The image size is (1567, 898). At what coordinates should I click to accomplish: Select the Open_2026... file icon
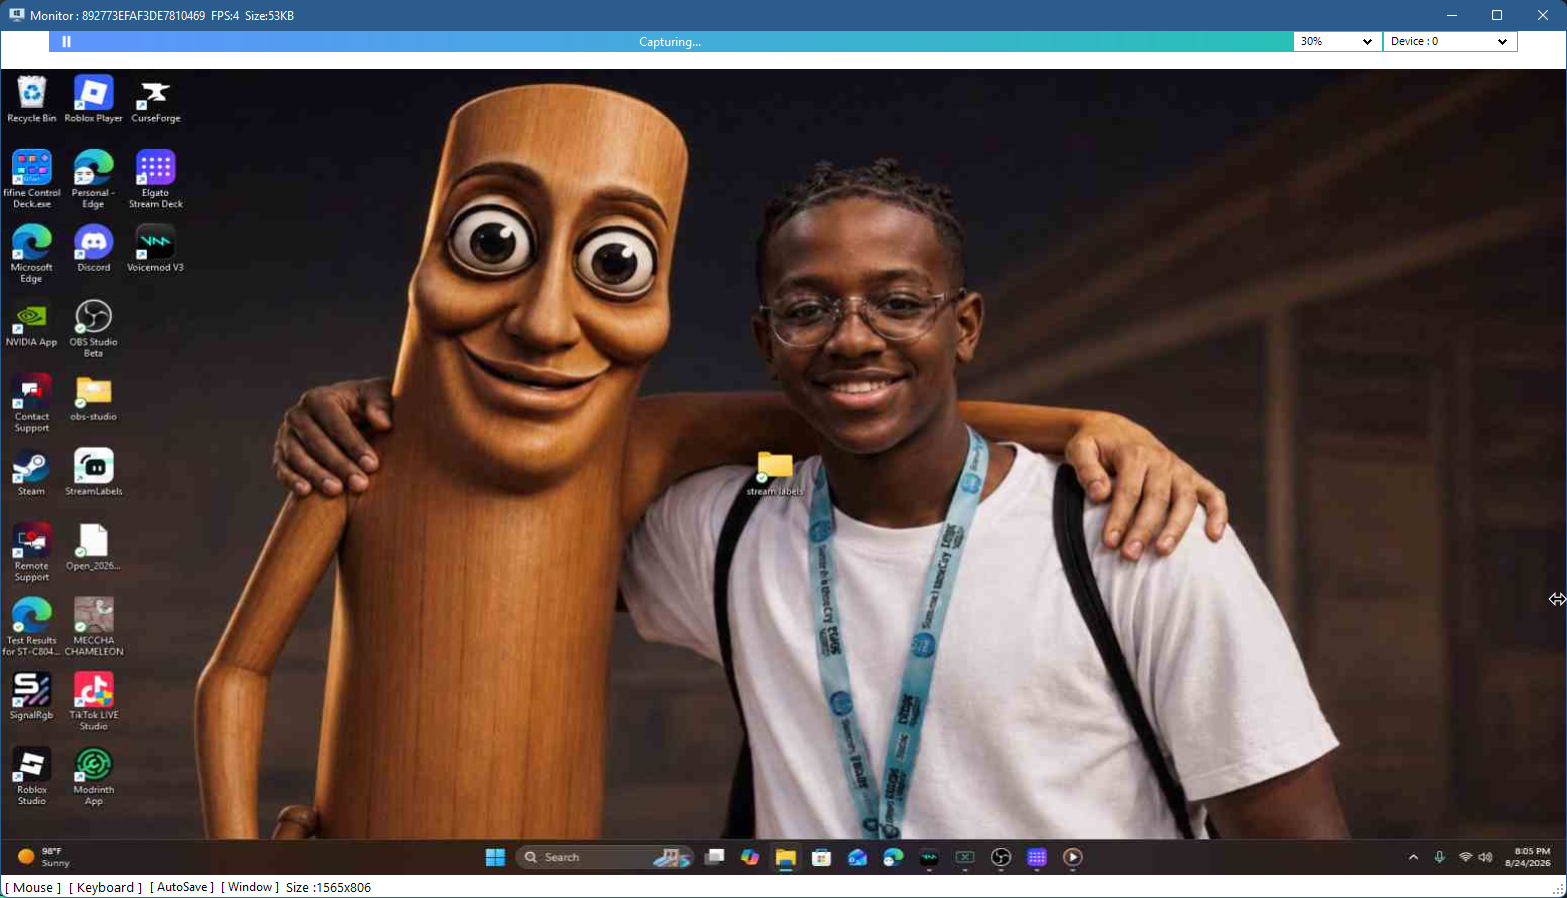pyautogui.click(x=93, y=546)
